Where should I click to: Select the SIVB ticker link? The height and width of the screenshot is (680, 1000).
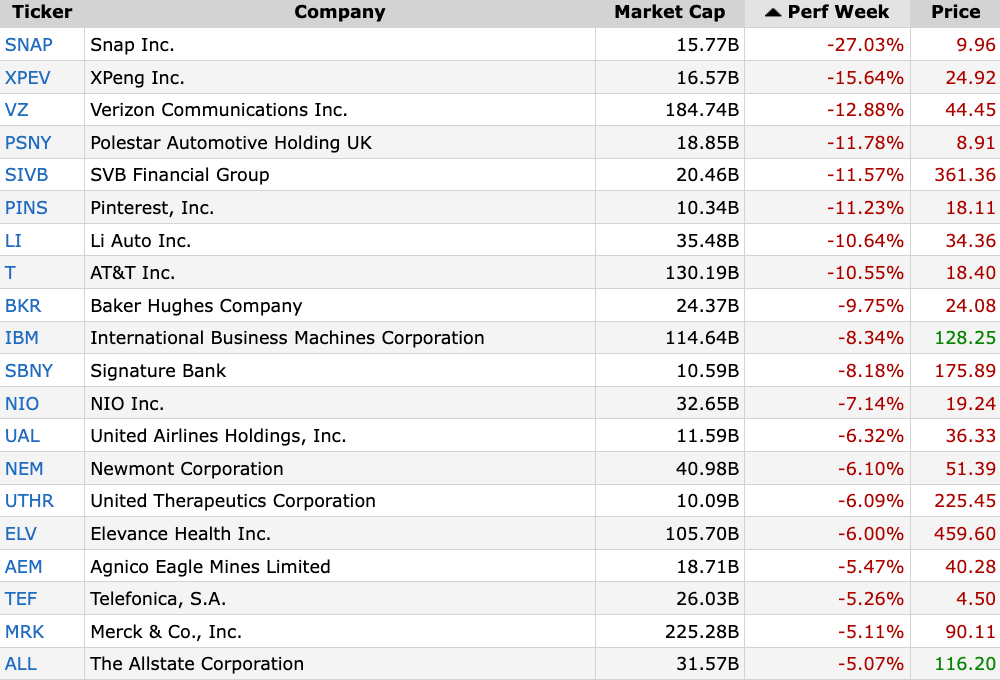point(27,175)
